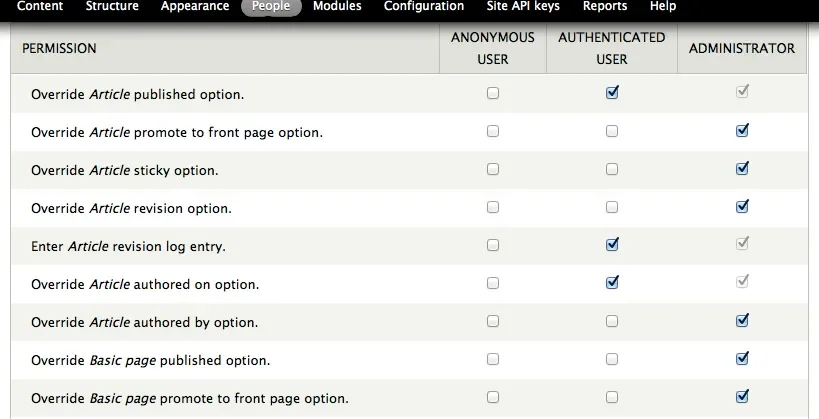Enable authenticated user Override Basic page promote option
The width and height of the screenshot is (819, 419).
click(612, 397)
